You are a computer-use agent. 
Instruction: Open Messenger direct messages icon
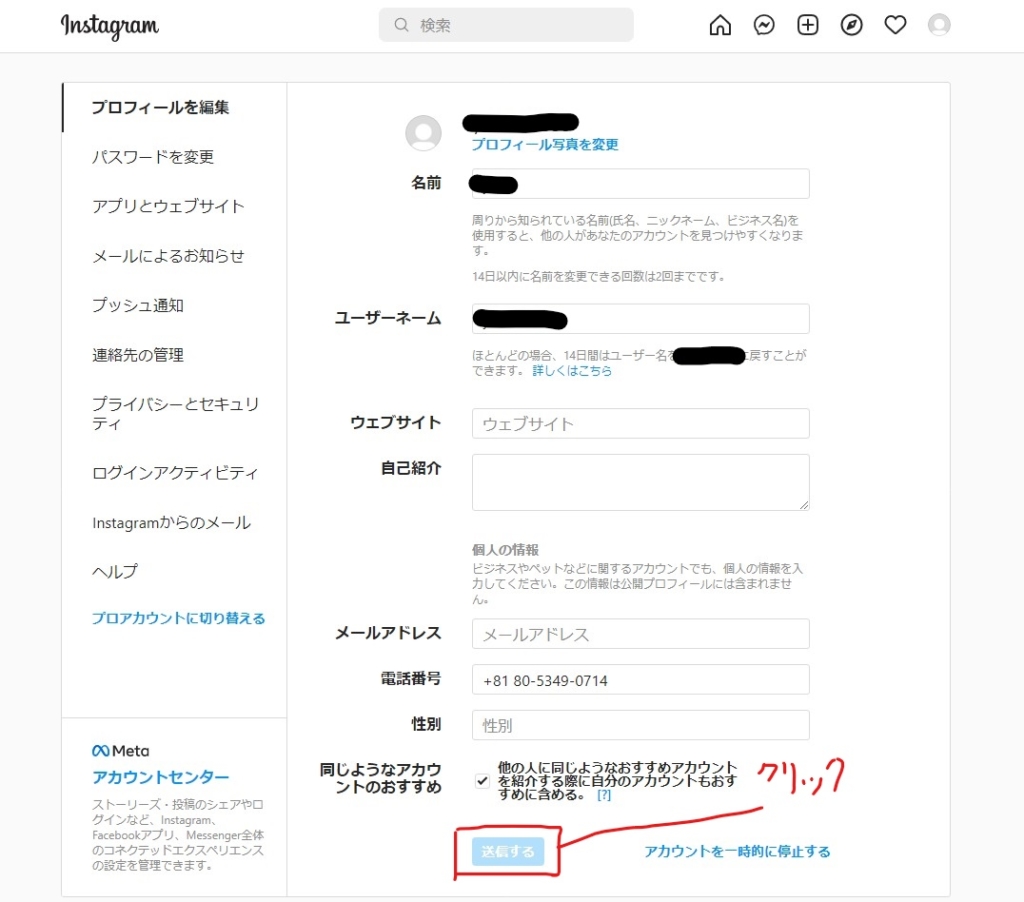[x=764, y=26]
